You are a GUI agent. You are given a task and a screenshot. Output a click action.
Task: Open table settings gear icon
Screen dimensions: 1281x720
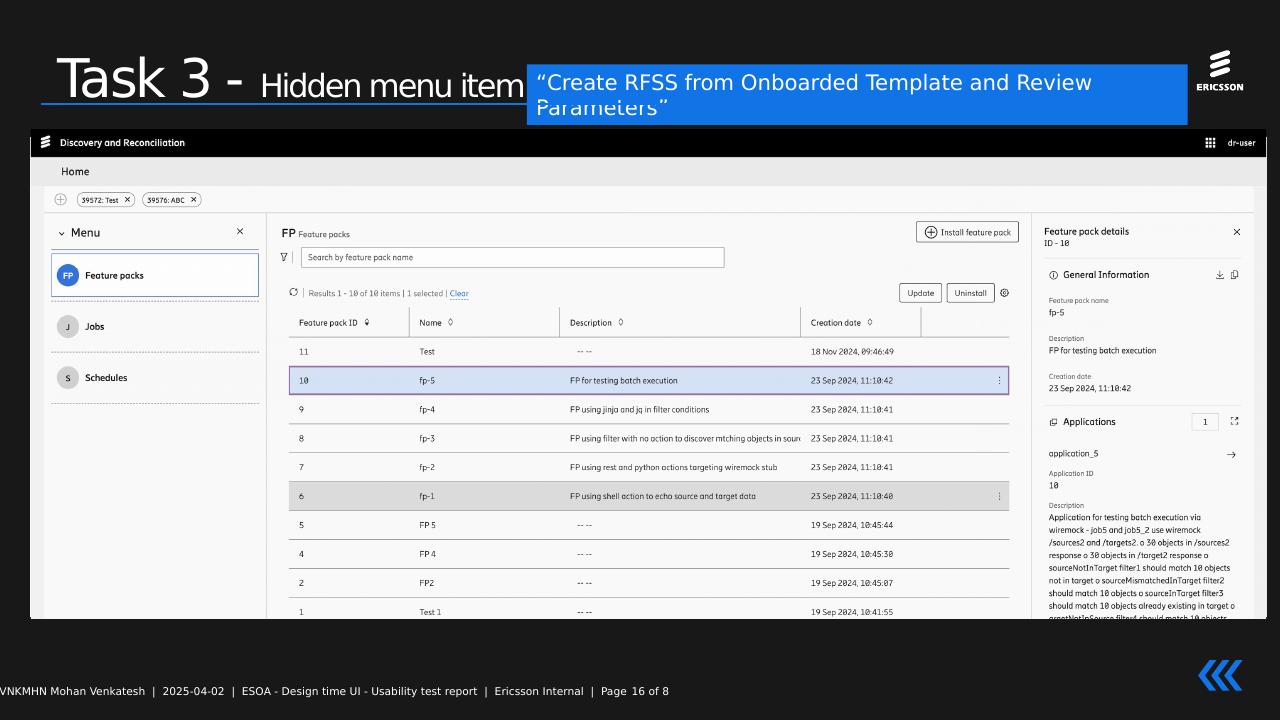coord(1005,293)
